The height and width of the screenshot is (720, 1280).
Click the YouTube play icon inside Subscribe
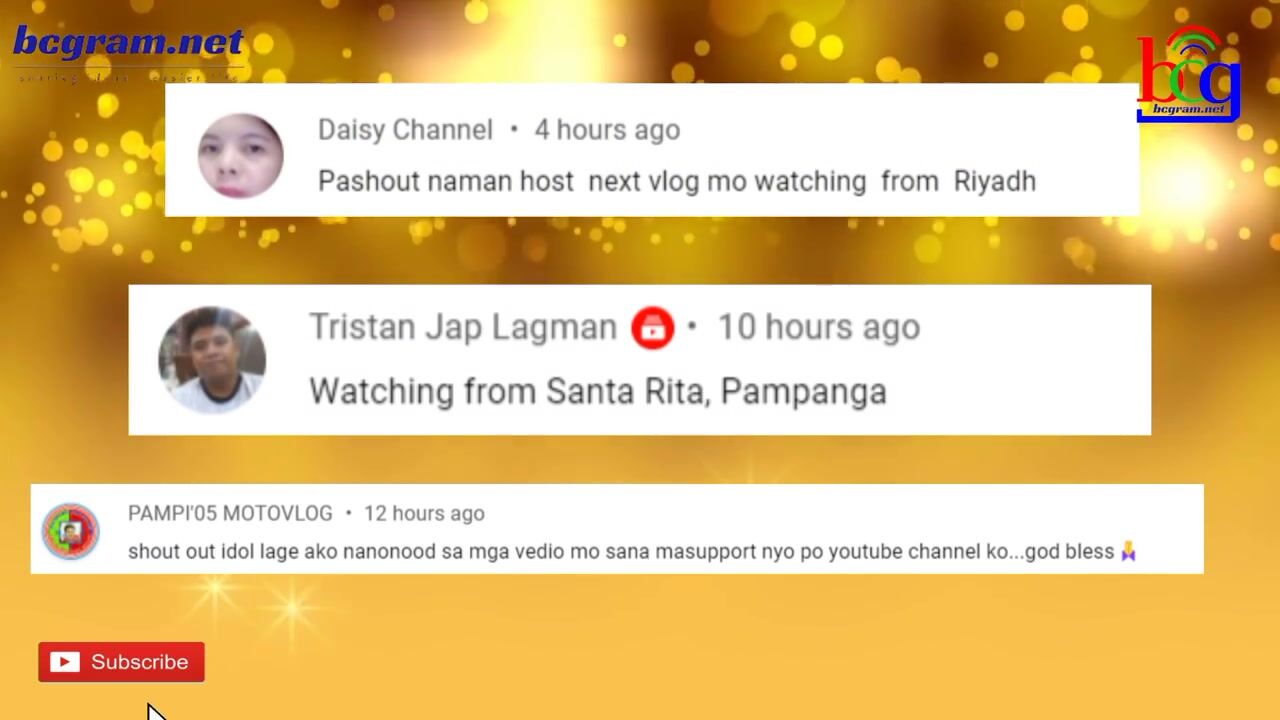[65, 662]
